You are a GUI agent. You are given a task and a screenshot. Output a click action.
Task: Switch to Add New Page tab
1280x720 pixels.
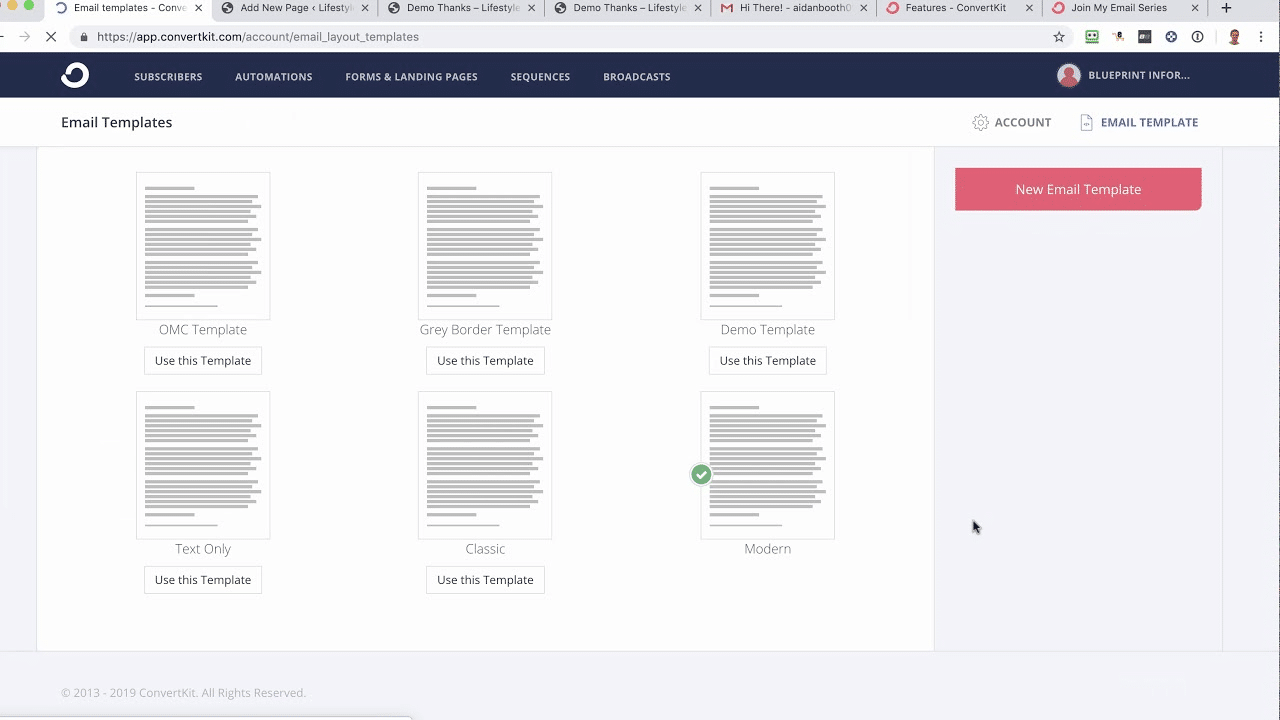tap(295, 8)
